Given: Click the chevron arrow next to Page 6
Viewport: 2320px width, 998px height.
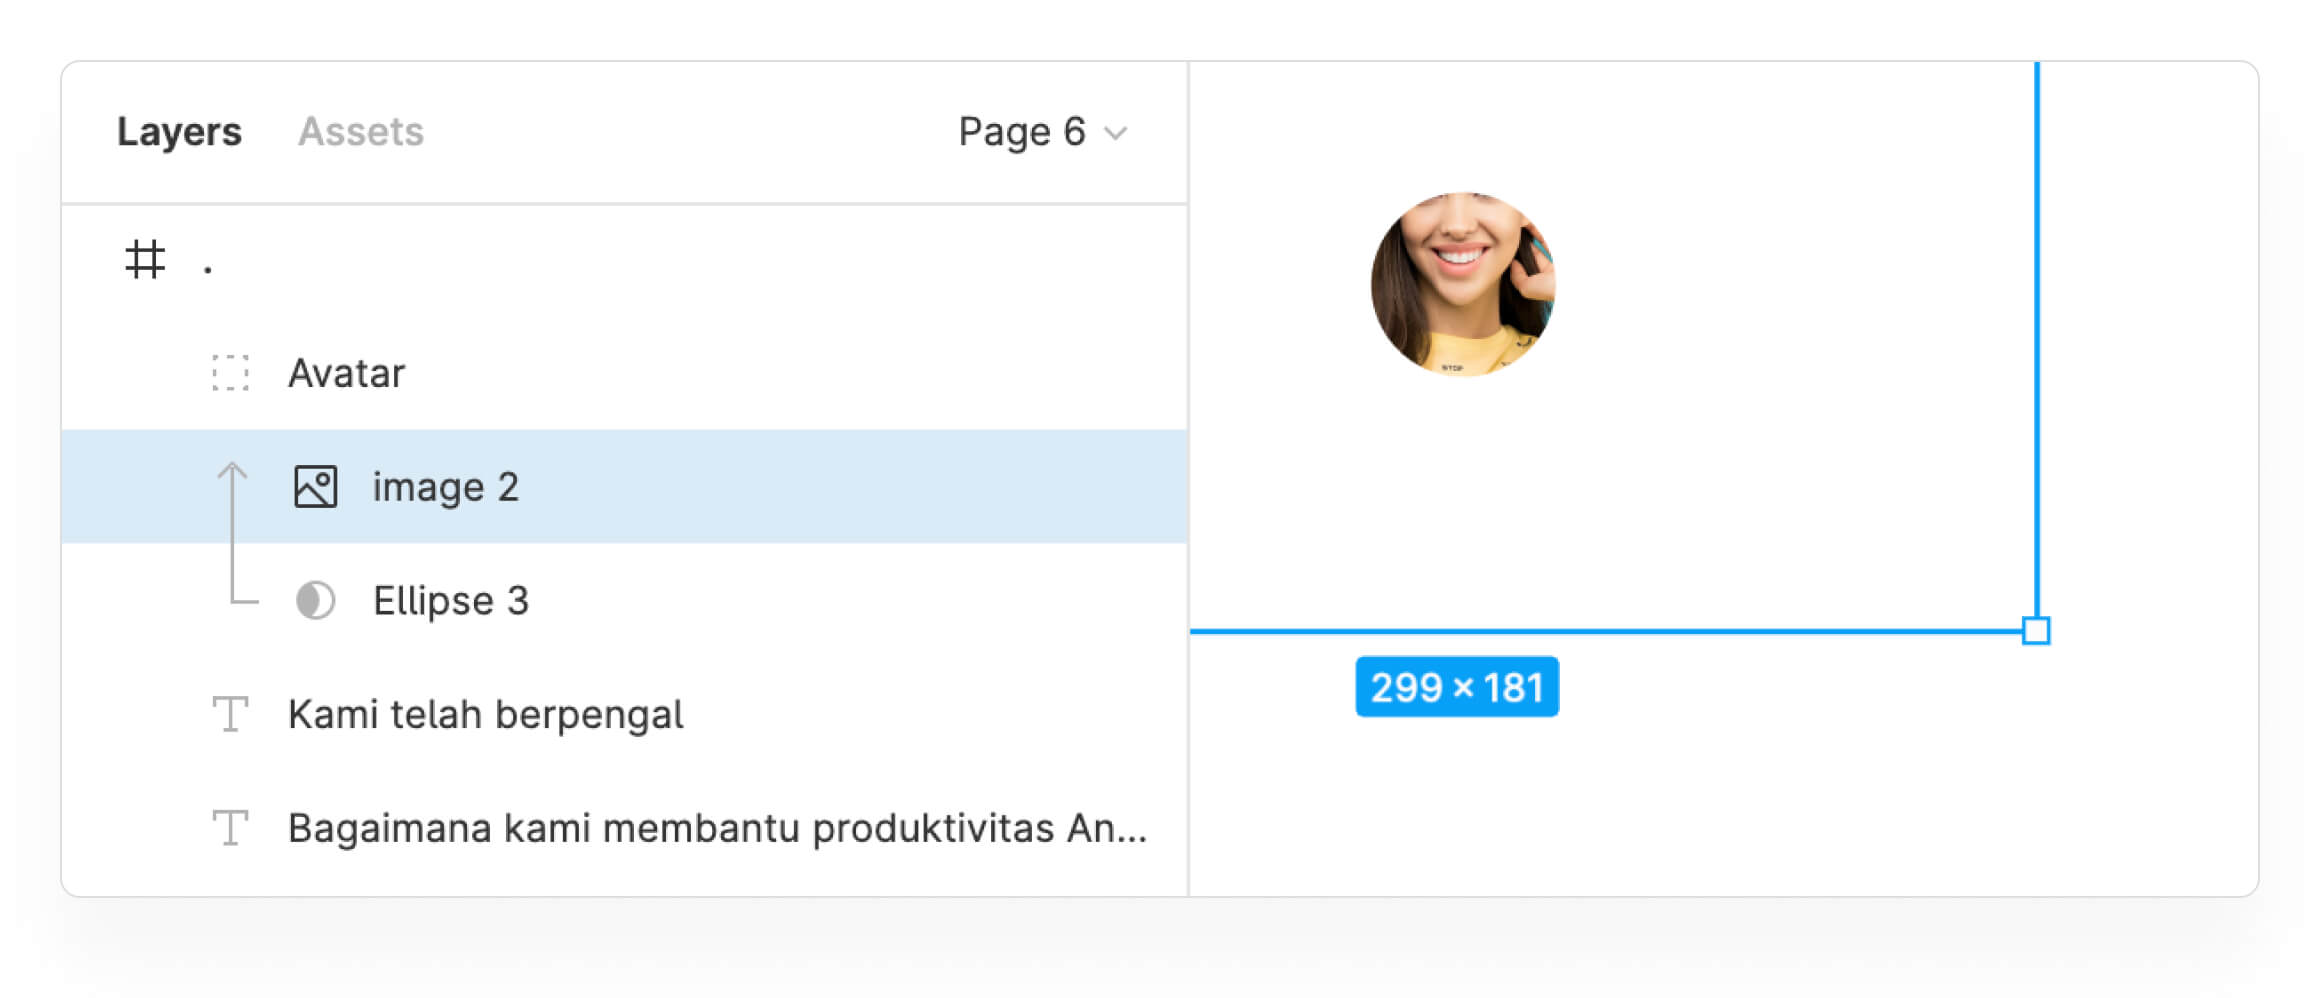Looking at the screenshot, I should 1116,133.
